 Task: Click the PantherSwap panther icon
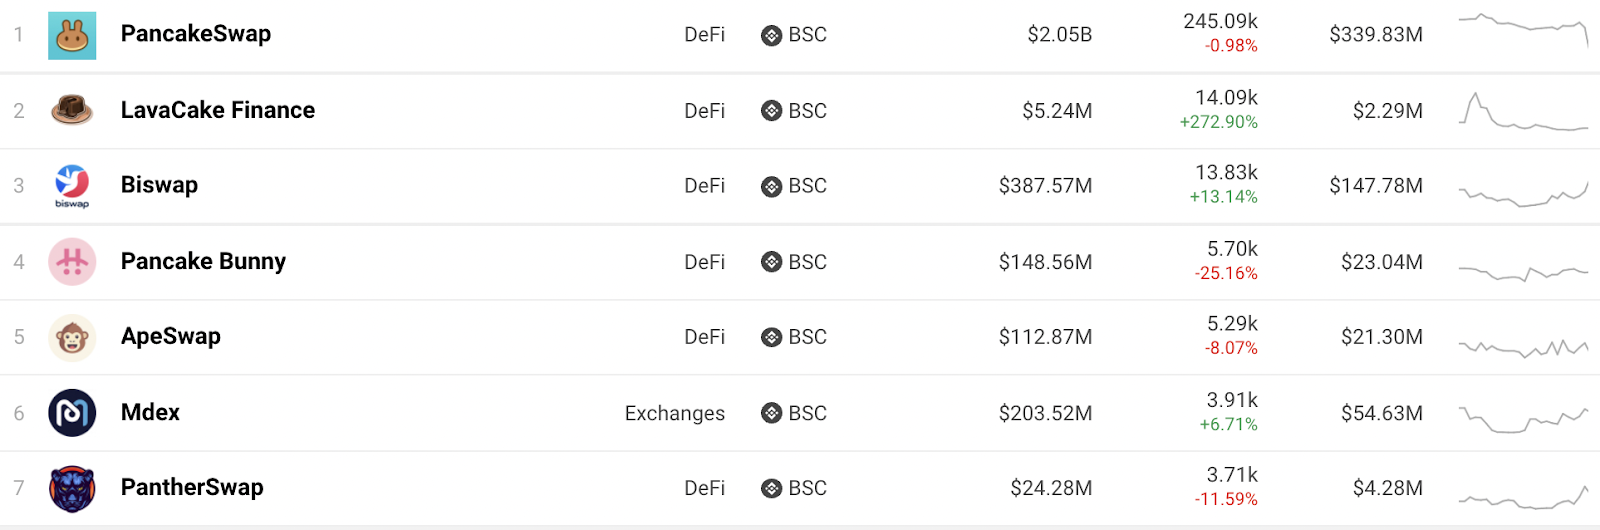point(72,488)
